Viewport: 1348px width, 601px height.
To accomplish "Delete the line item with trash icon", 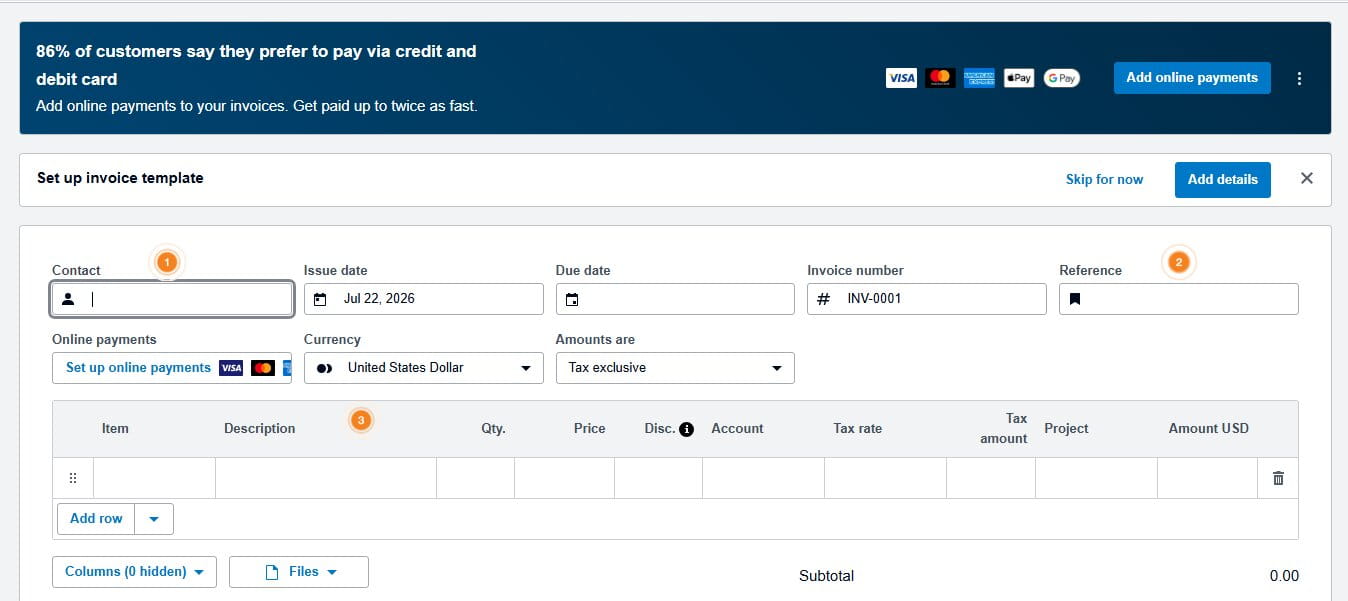I will (1278, 478).
